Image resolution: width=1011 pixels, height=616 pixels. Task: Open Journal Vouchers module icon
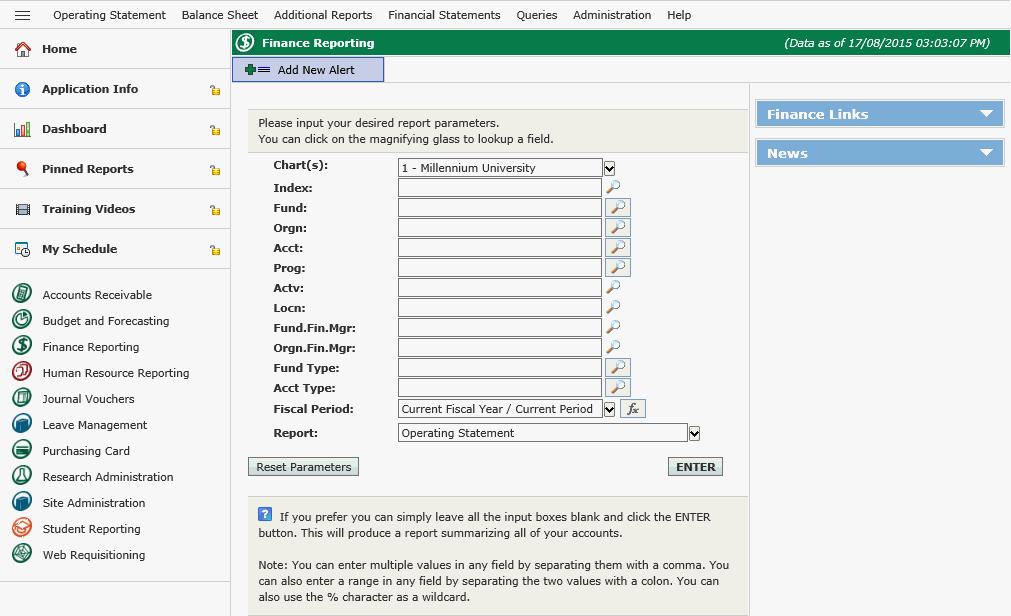[22, 399]
